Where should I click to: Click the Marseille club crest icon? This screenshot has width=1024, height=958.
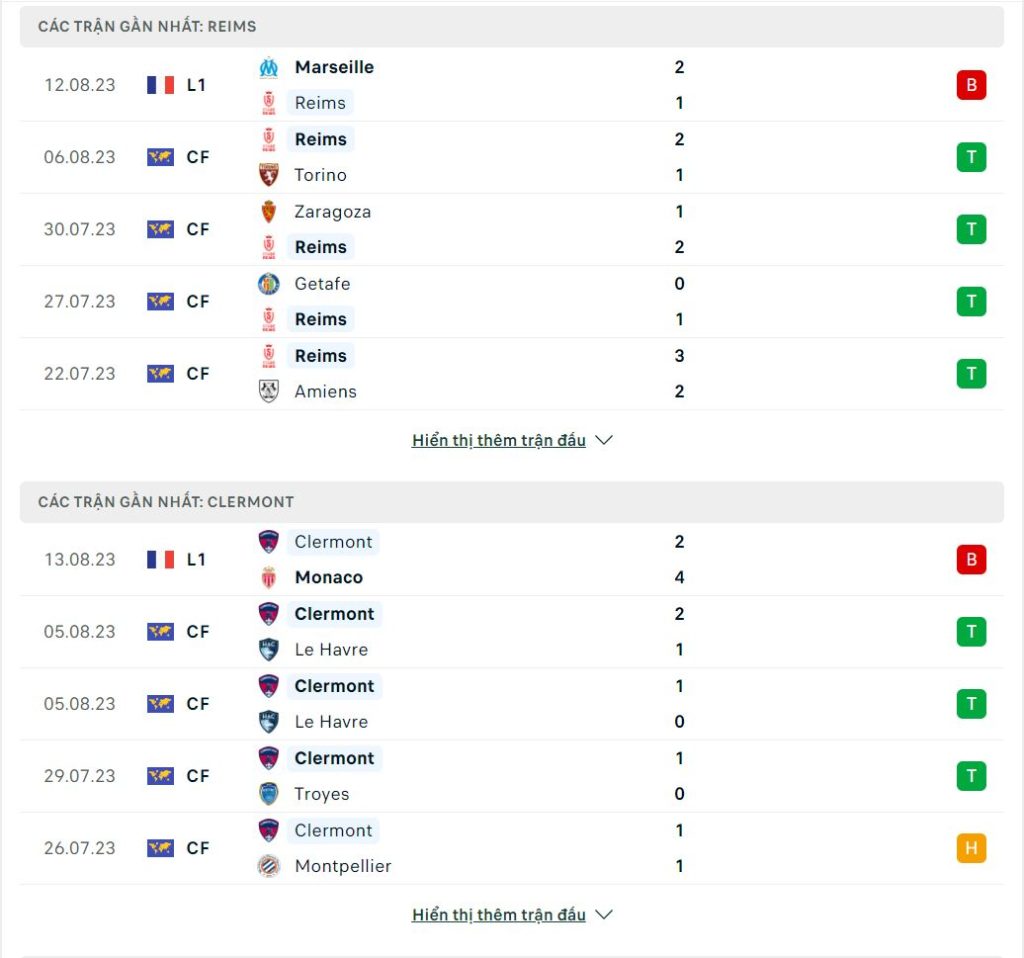268,67
